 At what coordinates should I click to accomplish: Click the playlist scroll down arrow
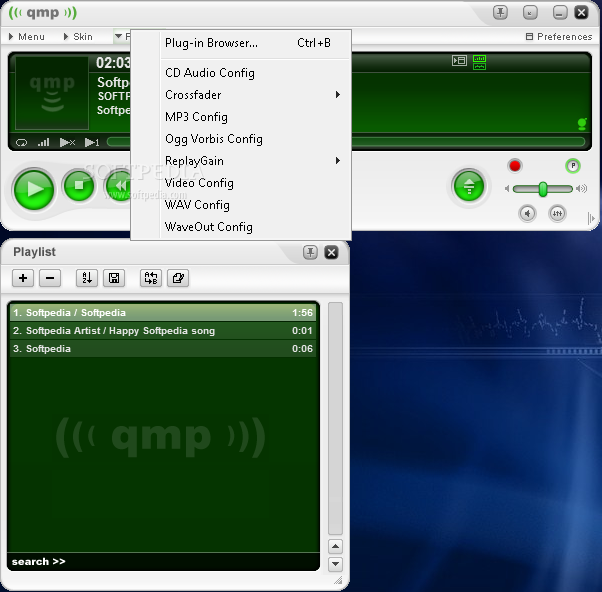pyautogui.click(x=336, y=564)
